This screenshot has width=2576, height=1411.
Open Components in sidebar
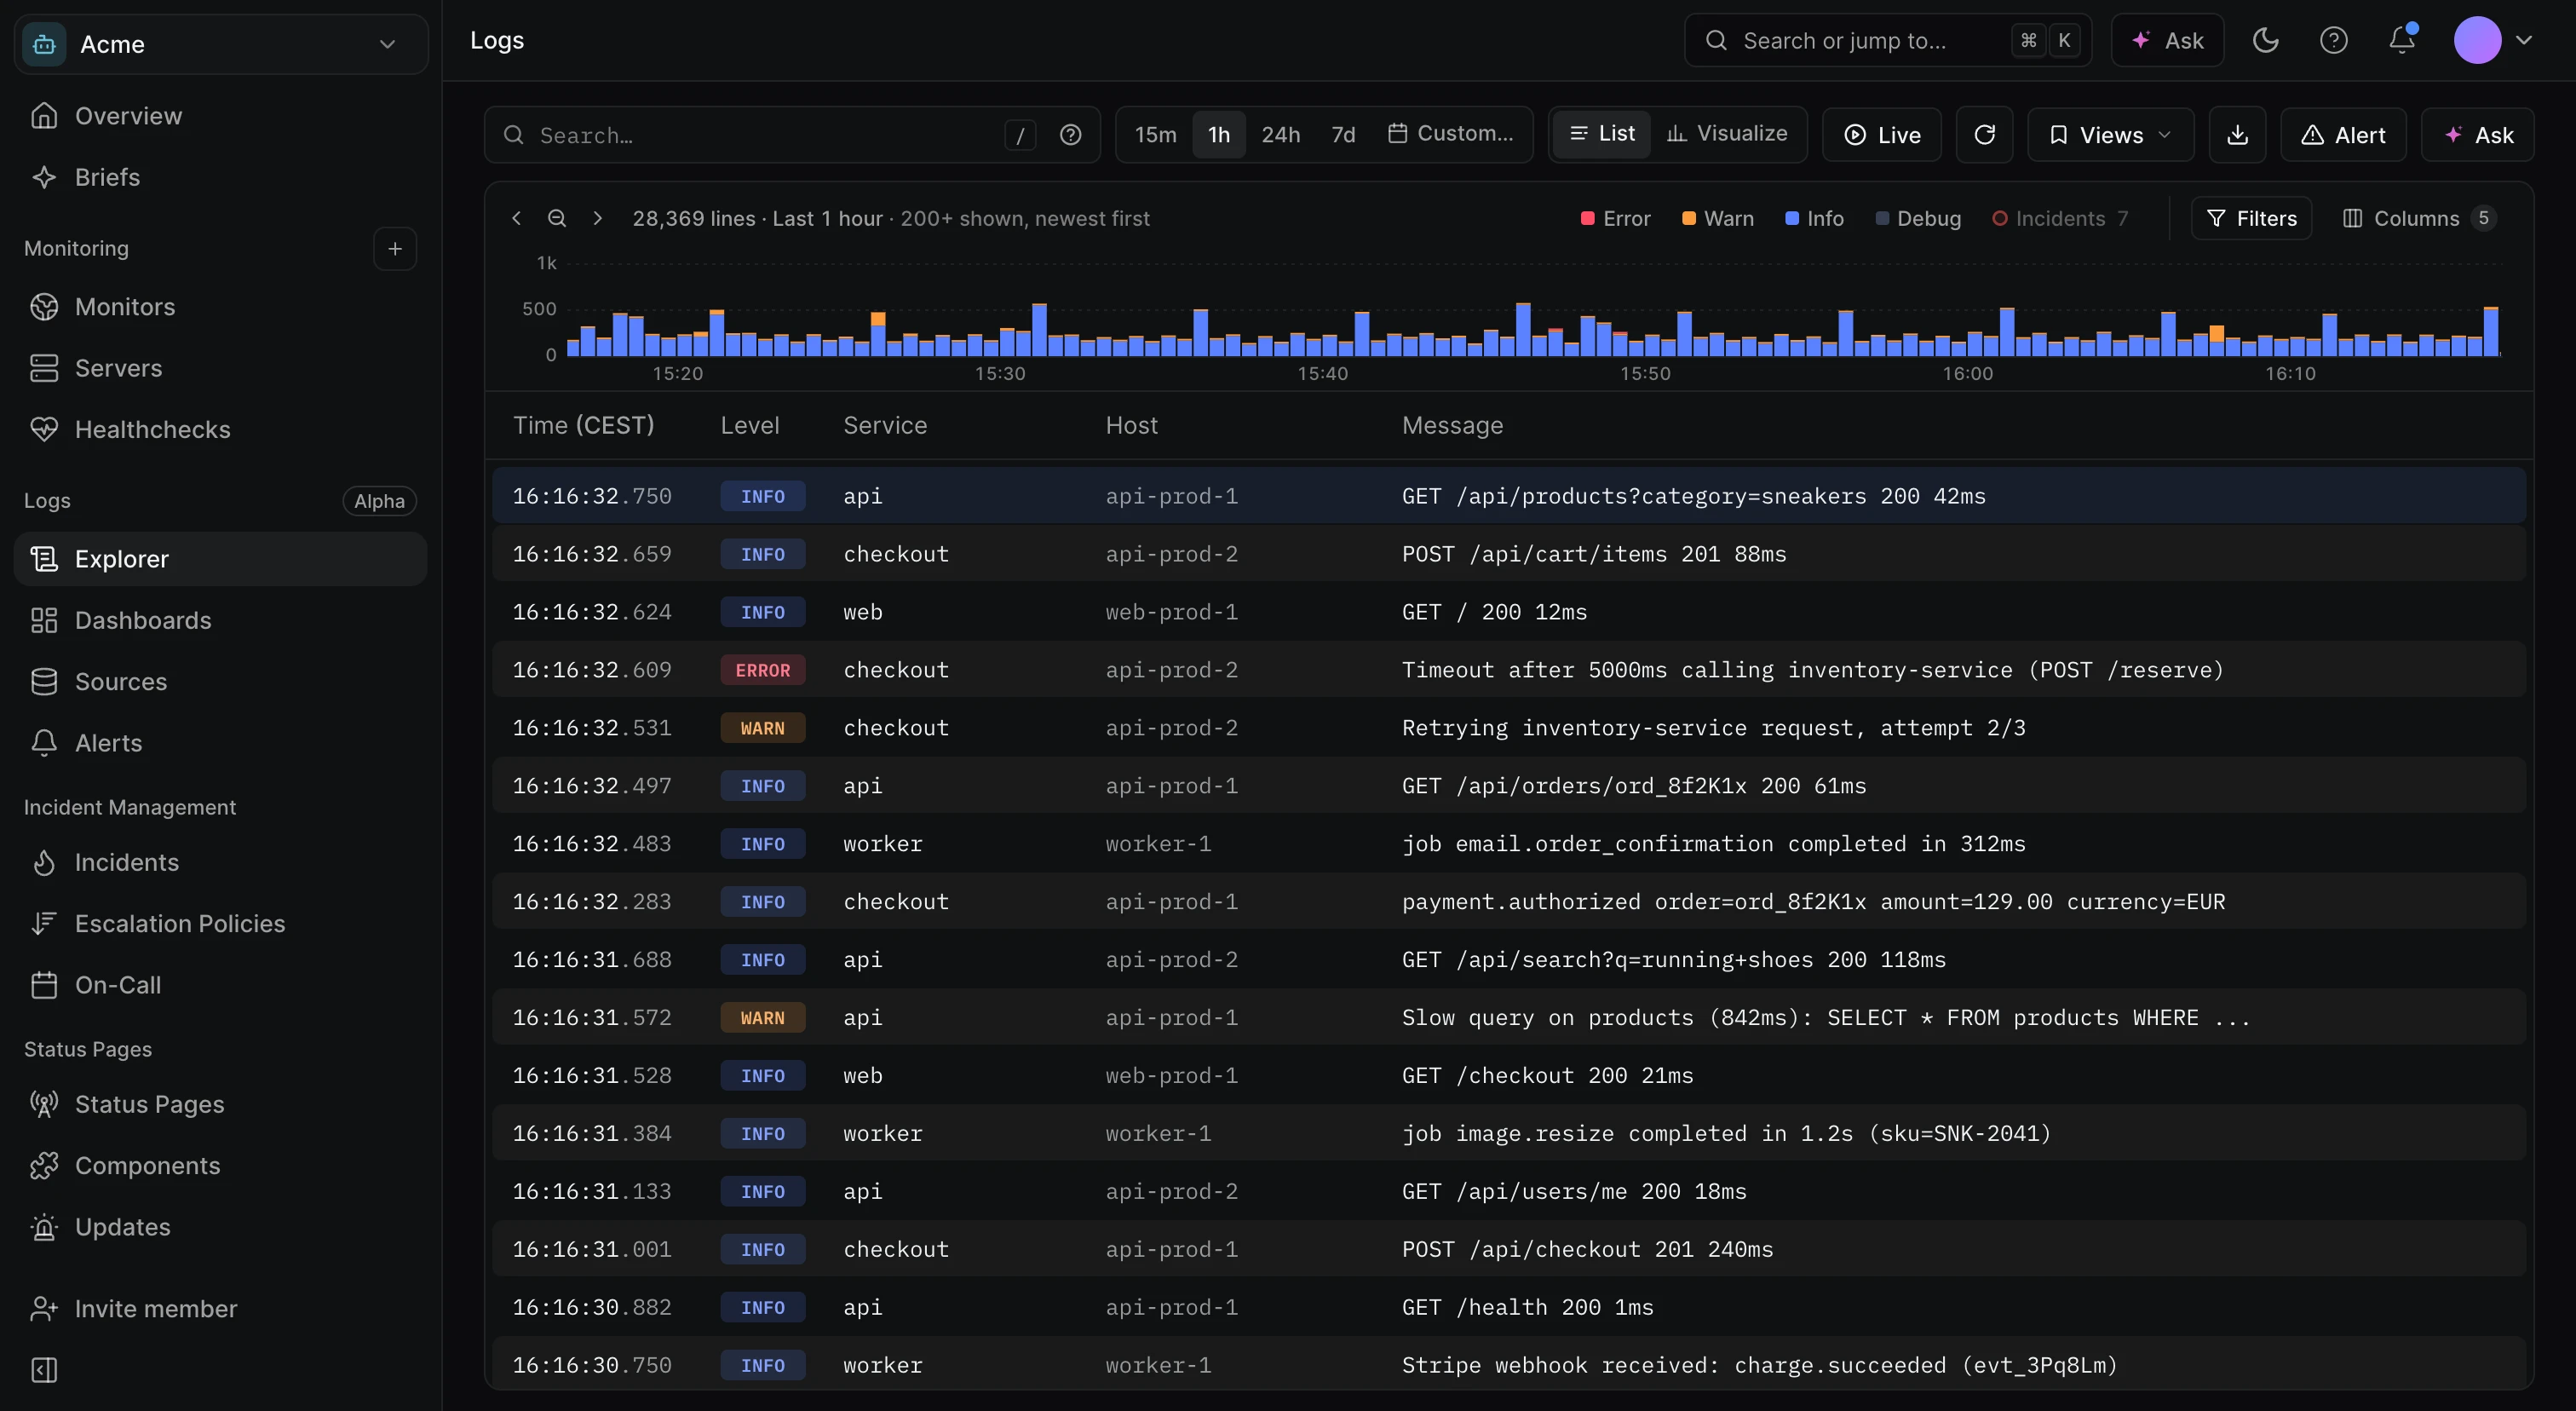[220, 1166]
